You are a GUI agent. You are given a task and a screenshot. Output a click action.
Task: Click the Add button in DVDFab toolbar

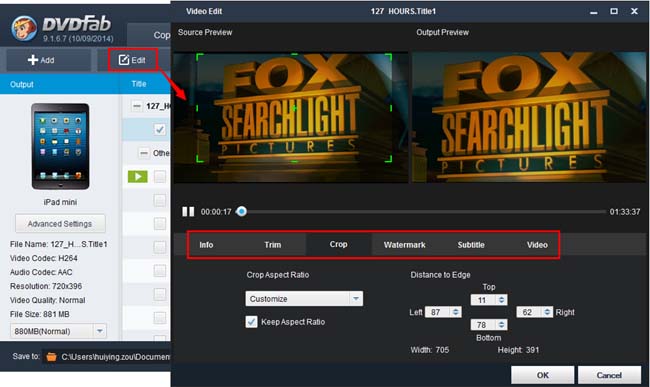pyautogui.click(x=48, y=60)
